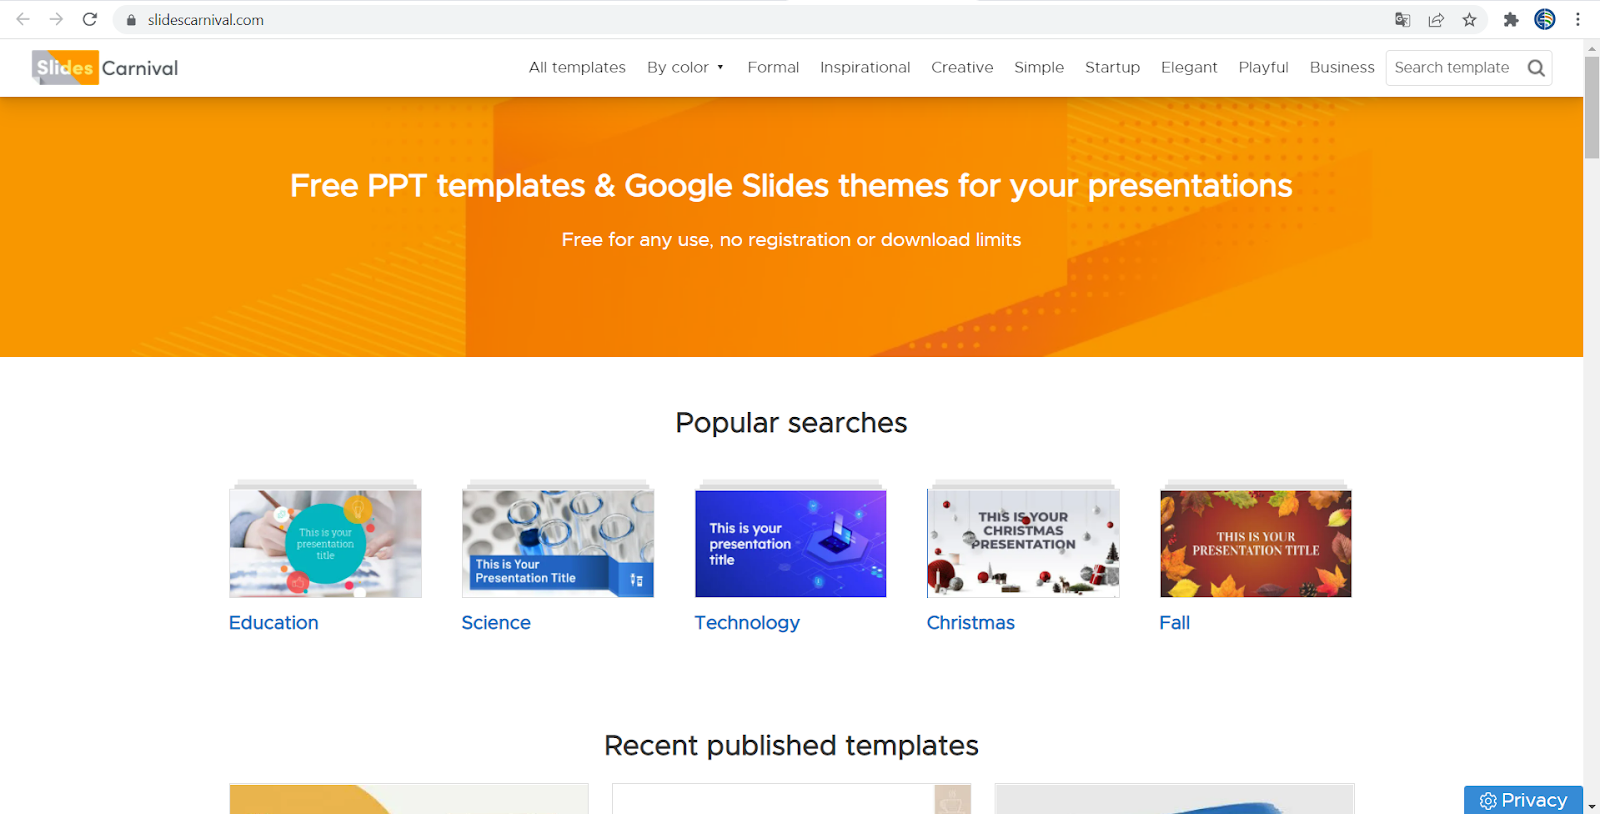This screenshot has height=814, width=1600.
Task: Click the 'Free for any use' subtitle
Action: tap(791, 240)
